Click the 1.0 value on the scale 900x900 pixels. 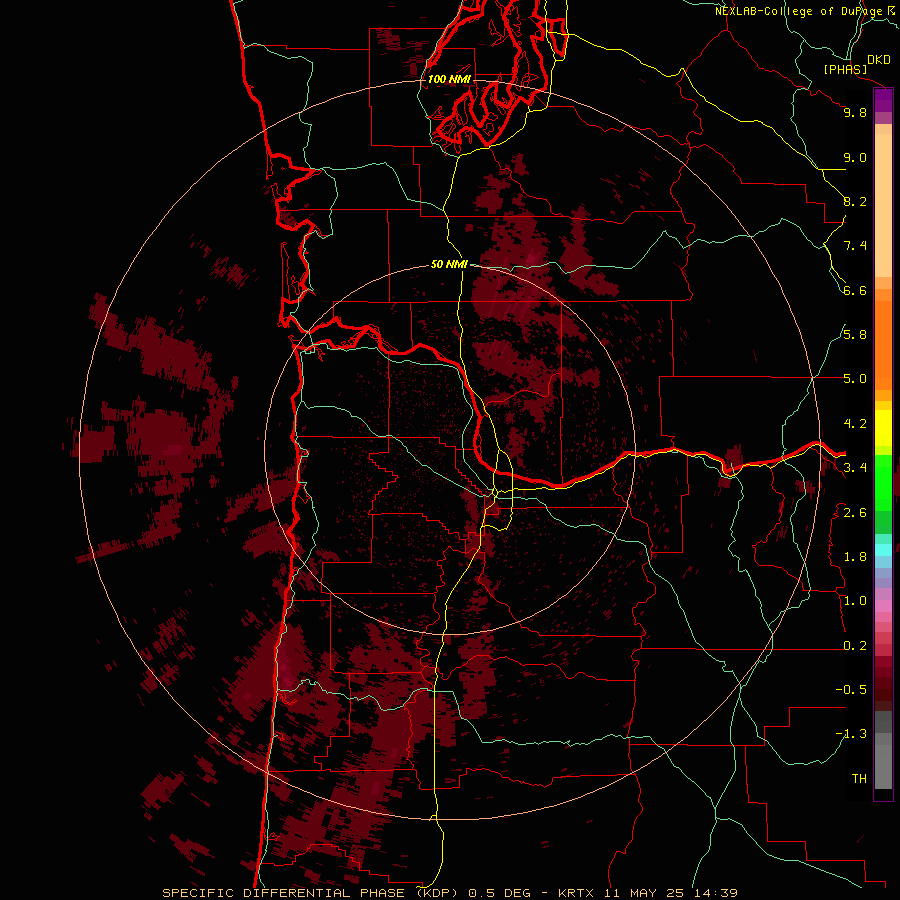pos(855,601)
